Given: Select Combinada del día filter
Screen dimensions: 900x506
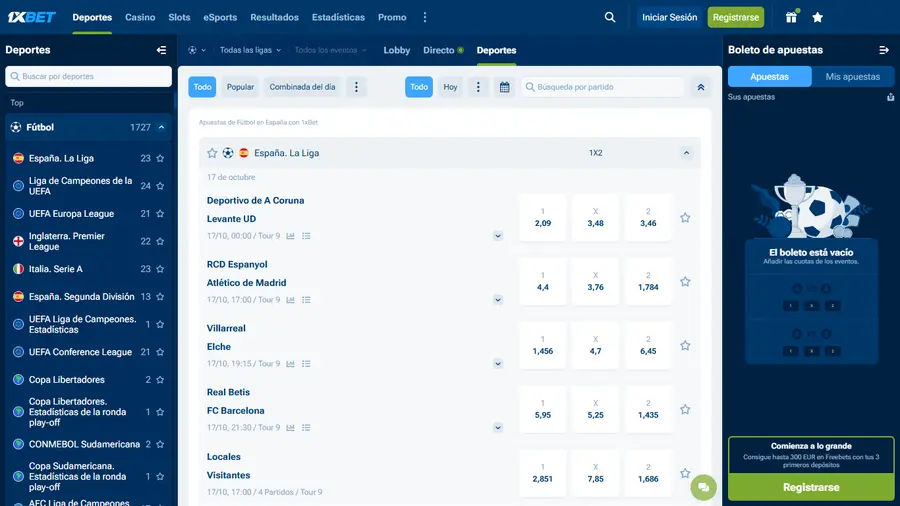Looking at the screenshot, I should pos(302,87).
